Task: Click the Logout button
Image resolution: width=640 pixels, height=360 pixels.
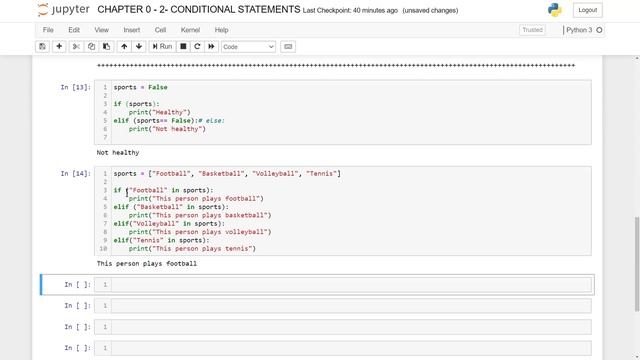Action: pyautogui.click(x=587, y=10)
